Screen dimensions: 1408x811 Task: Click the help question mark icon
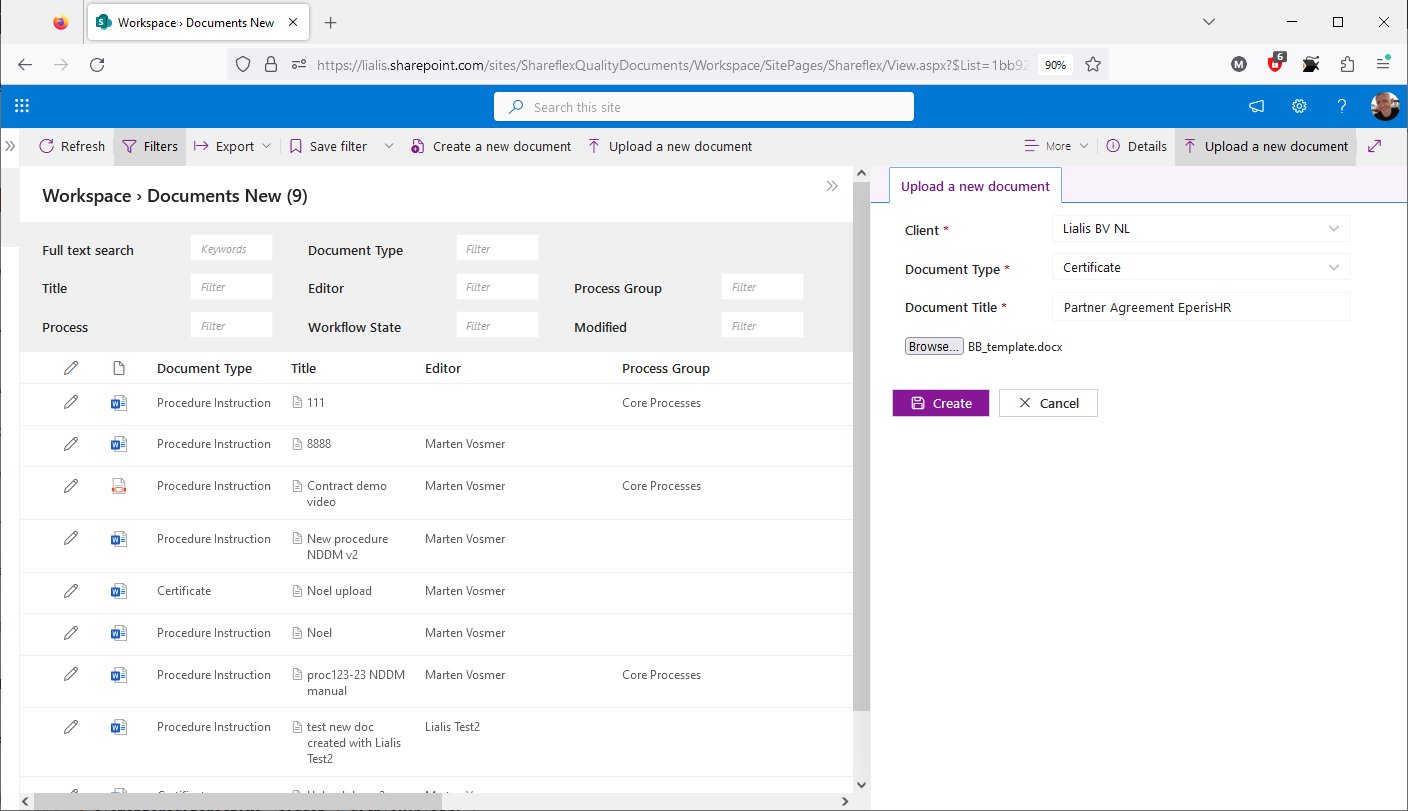pos(1342,107)
